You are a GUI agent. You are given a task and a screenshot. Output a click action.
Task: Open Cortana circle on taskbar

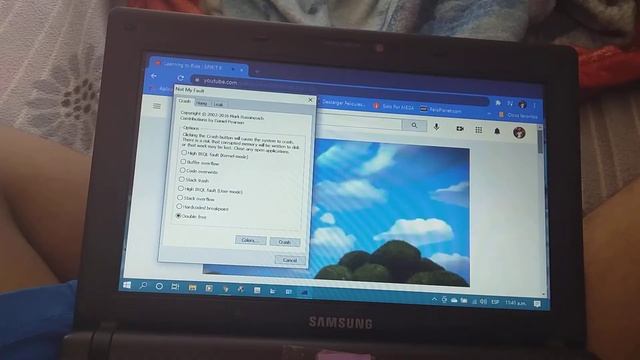point(159,287)
